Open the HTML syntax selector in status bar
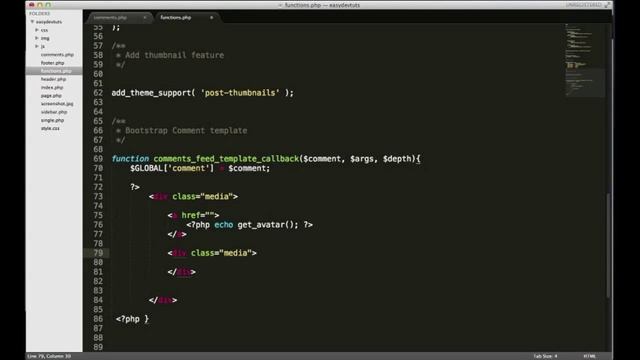640x360 pixels. click(589, 356)
